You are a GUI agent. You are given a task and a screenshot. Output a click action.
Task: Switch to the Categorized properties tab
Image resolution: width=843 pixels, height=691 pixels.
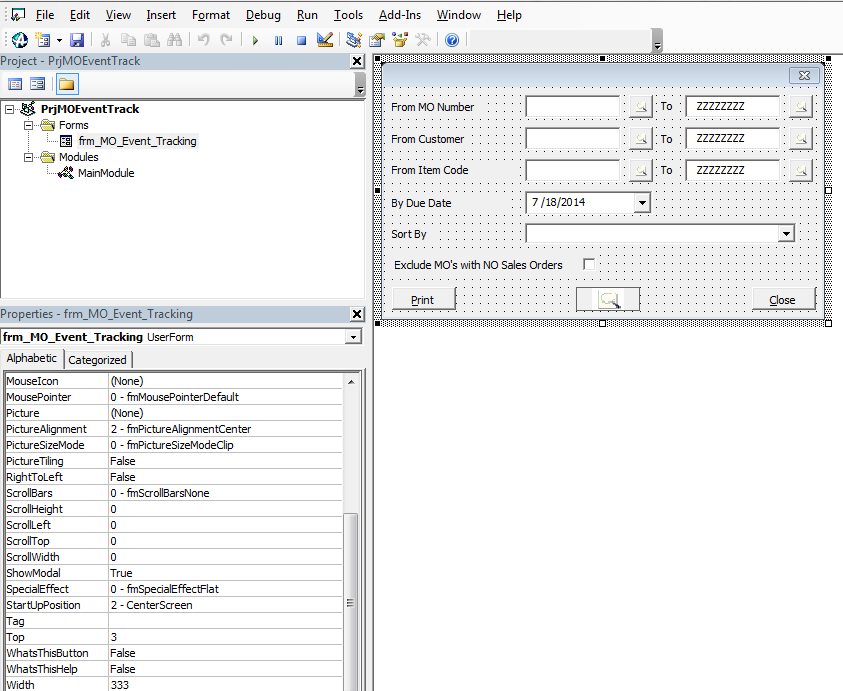97,360
